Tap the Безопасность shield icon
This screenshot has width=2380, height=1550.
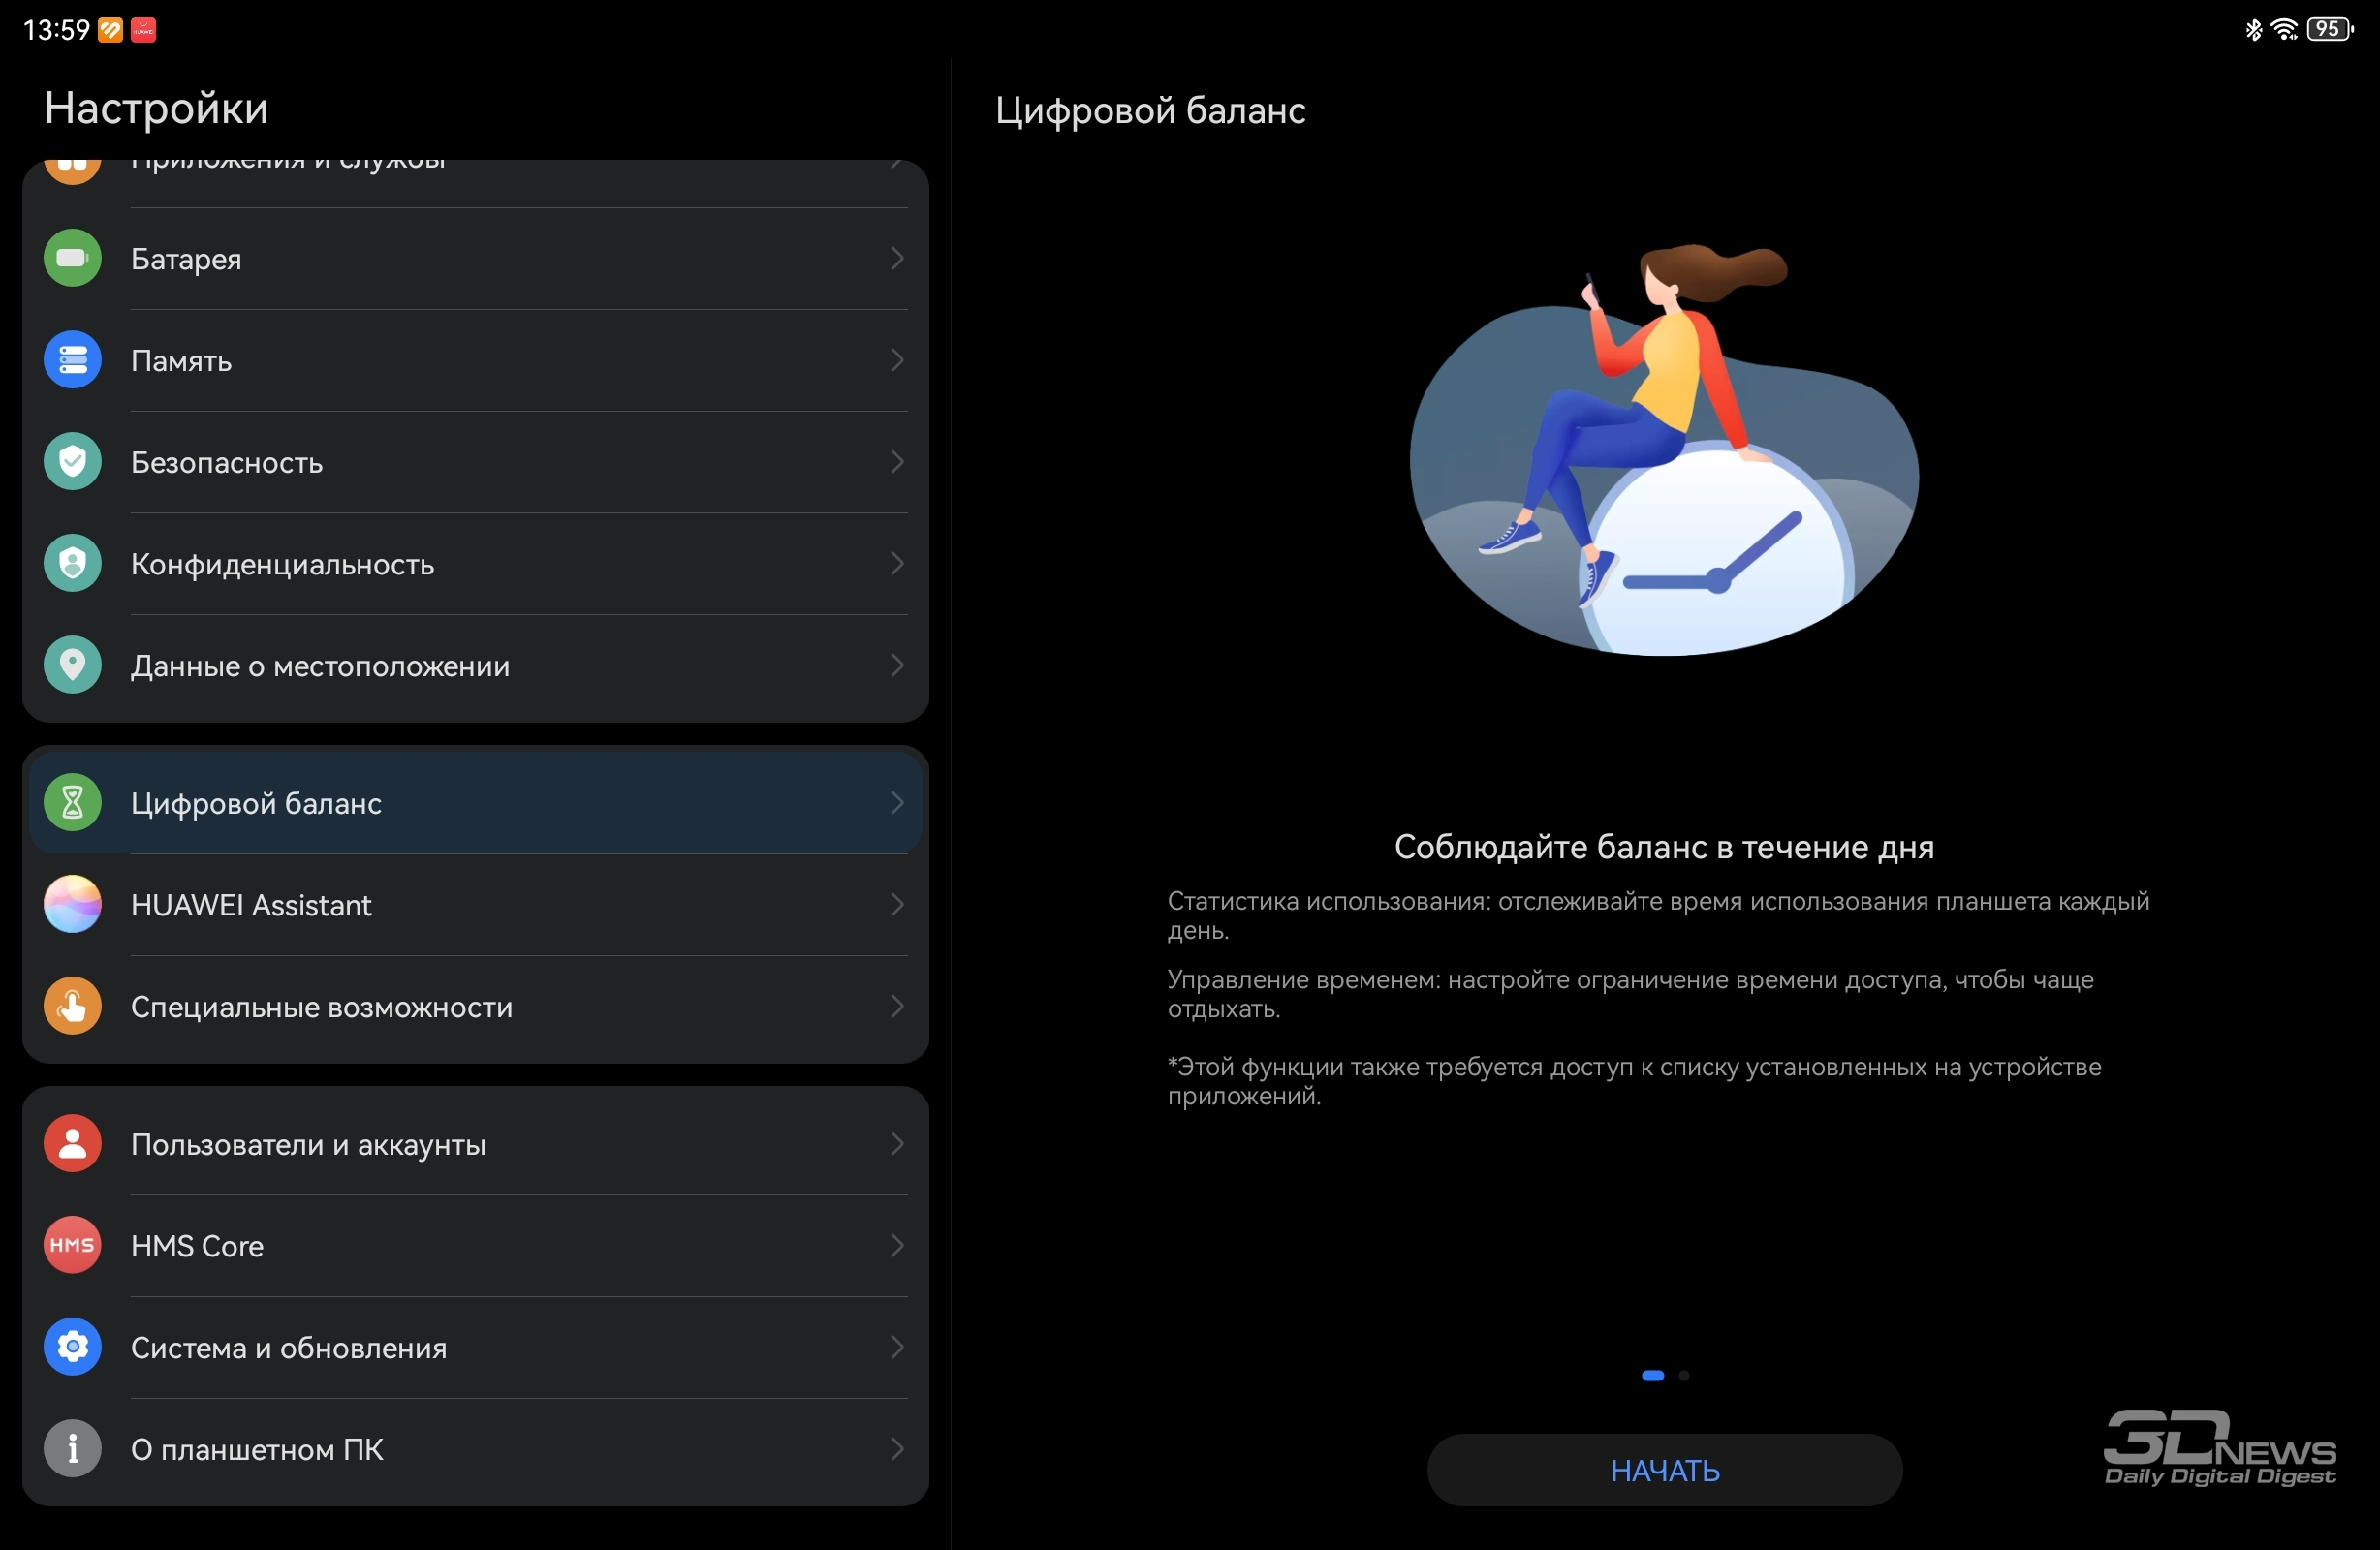pyautogui.click(x=72, y=462)
